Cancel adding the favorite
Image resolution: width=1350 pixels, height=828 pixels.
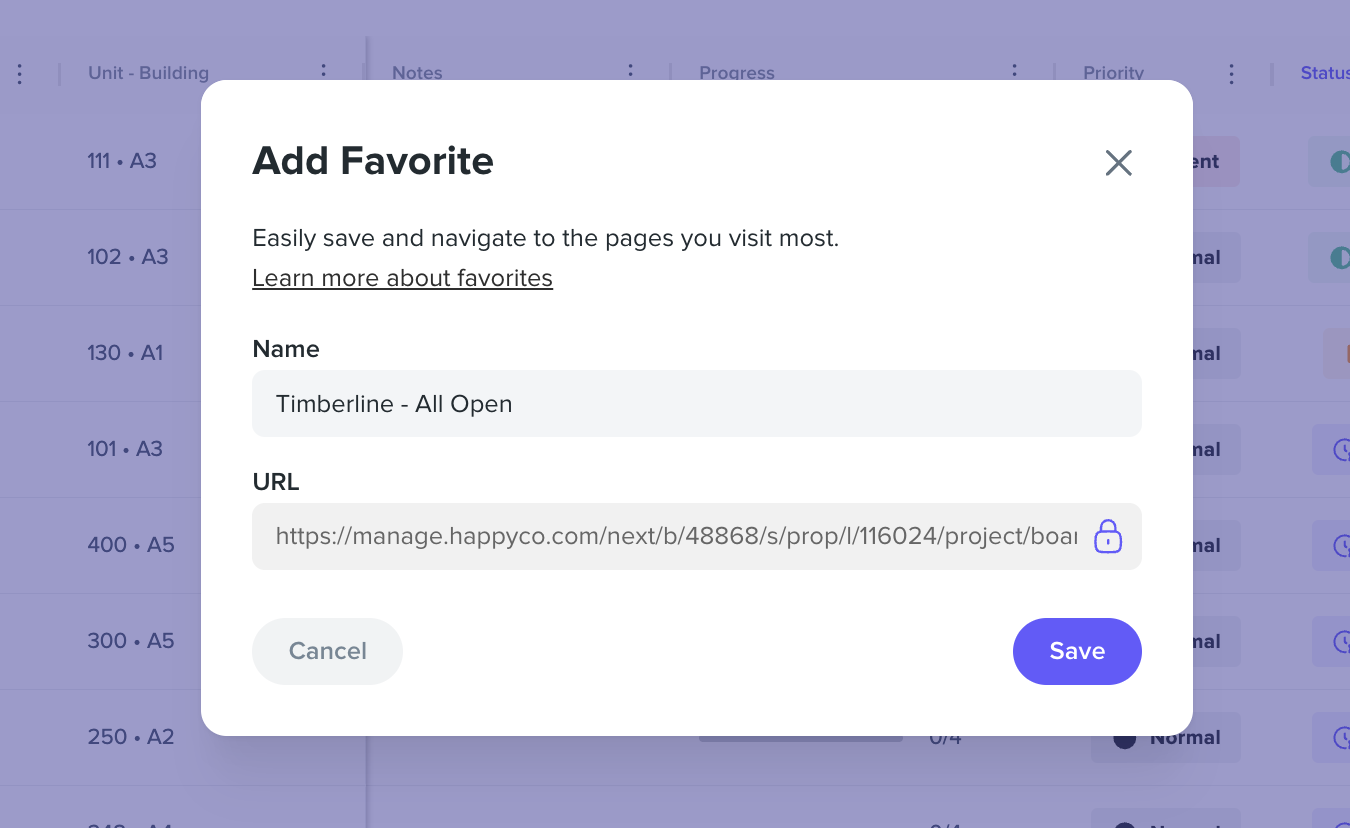click(327, 651)
